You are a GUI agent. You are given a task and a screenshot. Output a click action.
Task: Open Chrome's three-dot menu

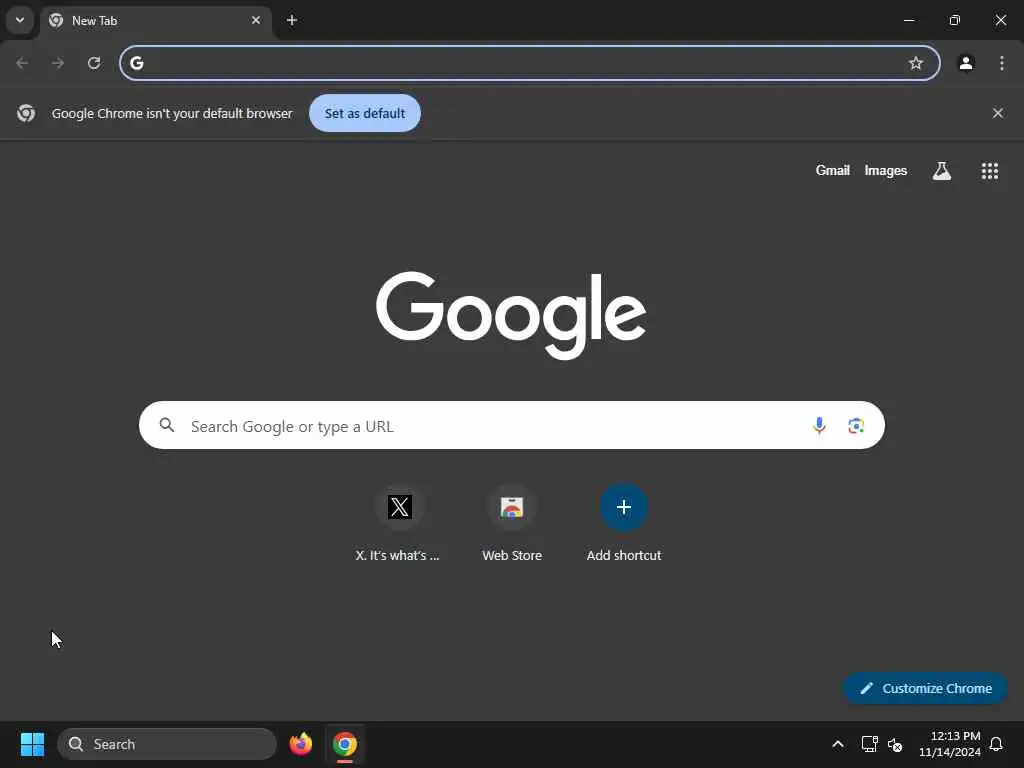pyautogui.click(x=1002, y=63)
